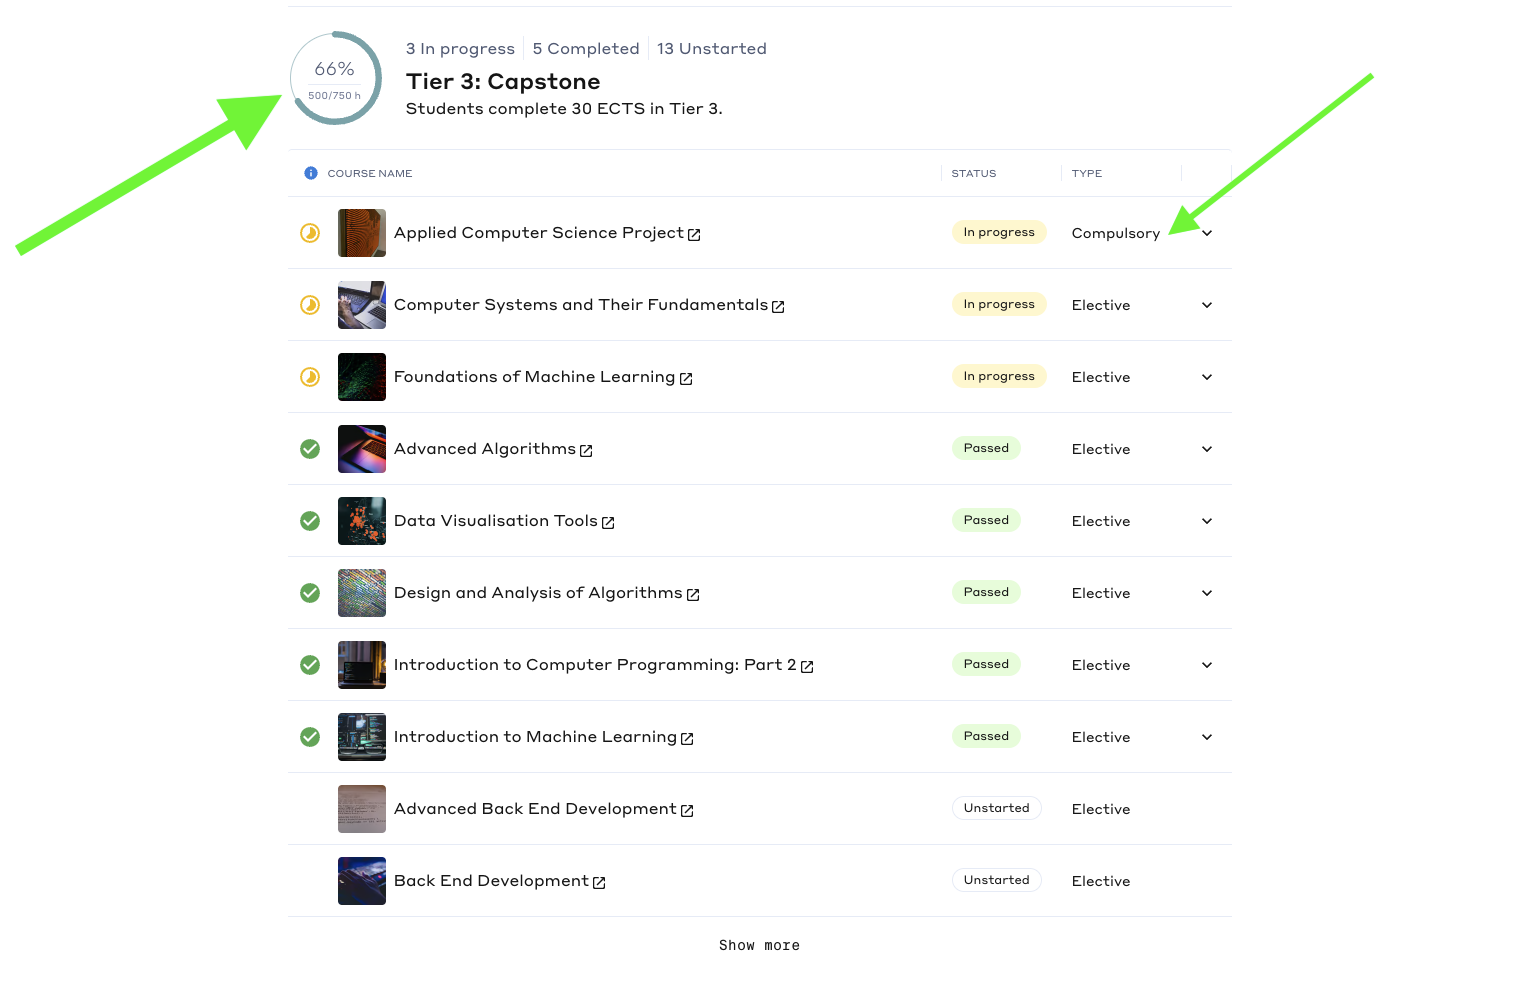Viewport: 1523px width, 1006px height.
Task: Select the 5 Completed filter
Action: [x=585, y=49]
